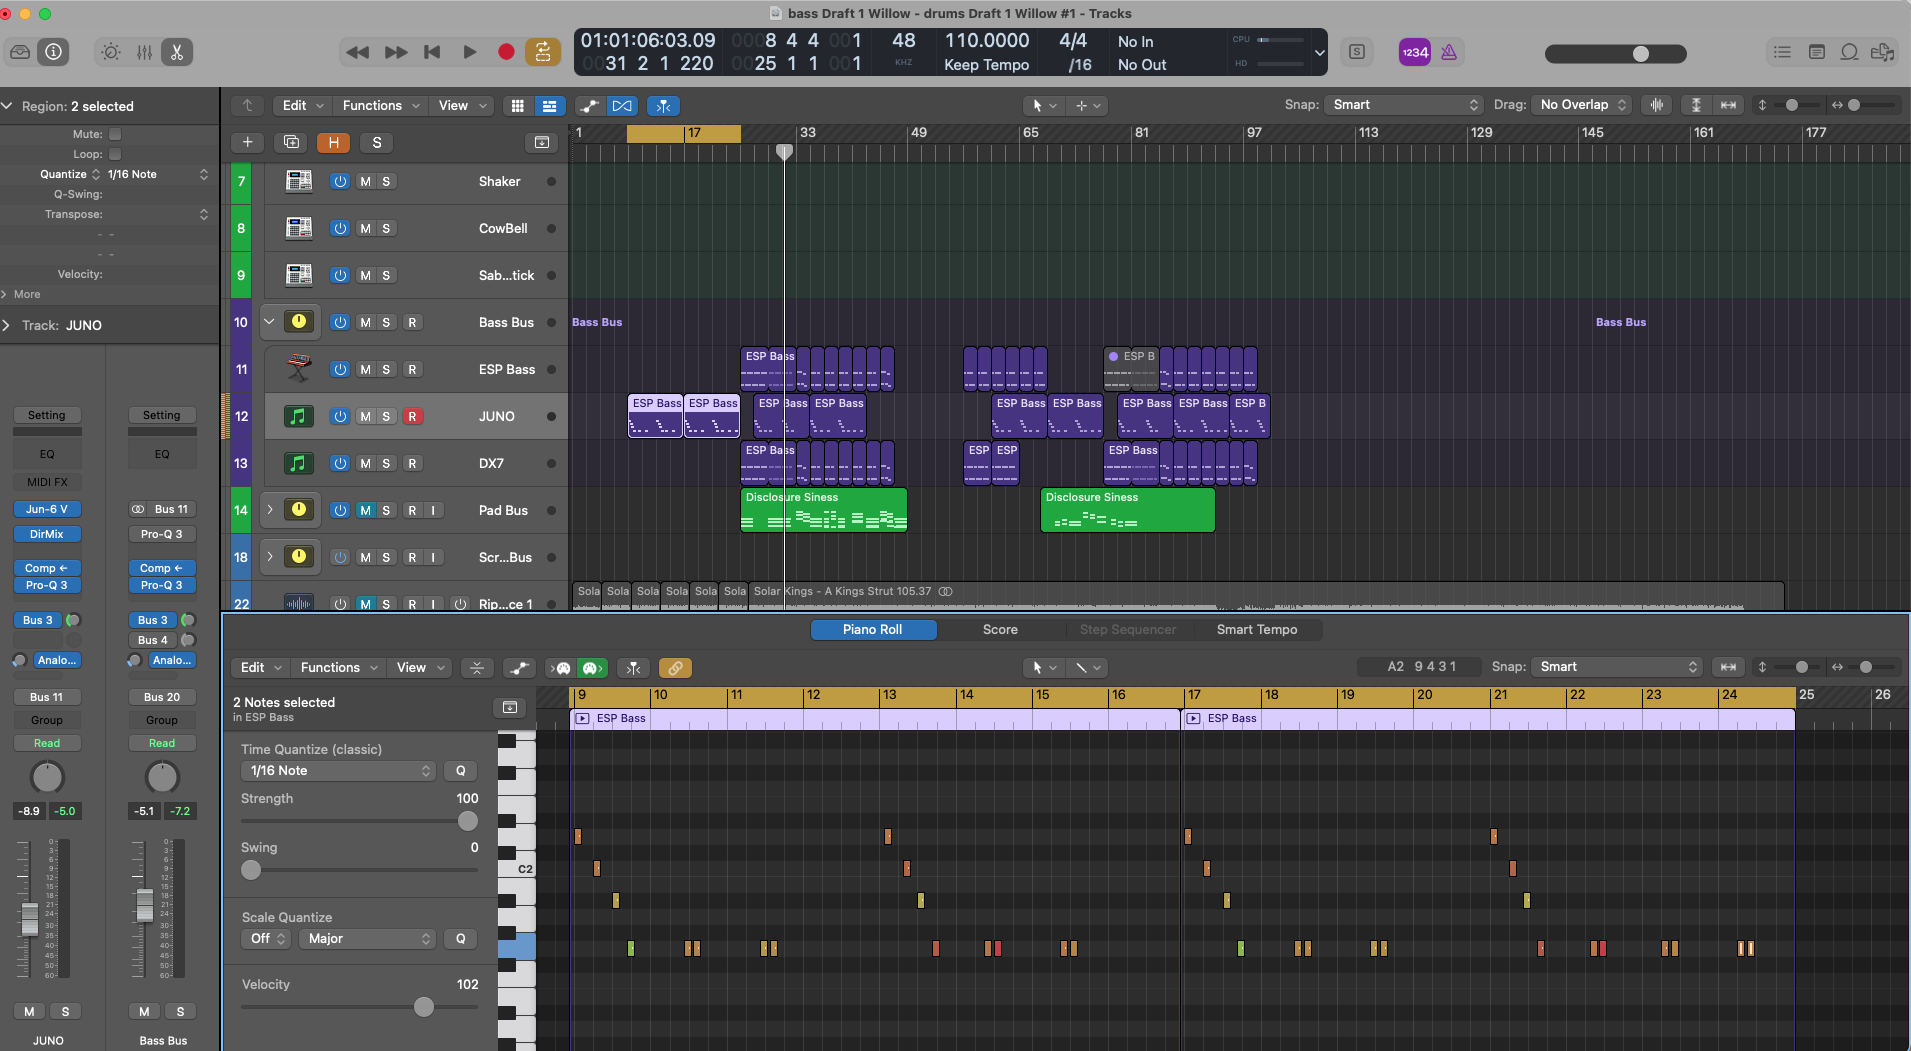The image size is (1911, 1051).
Task: Open the List Editors icon
Action: 1782,52
